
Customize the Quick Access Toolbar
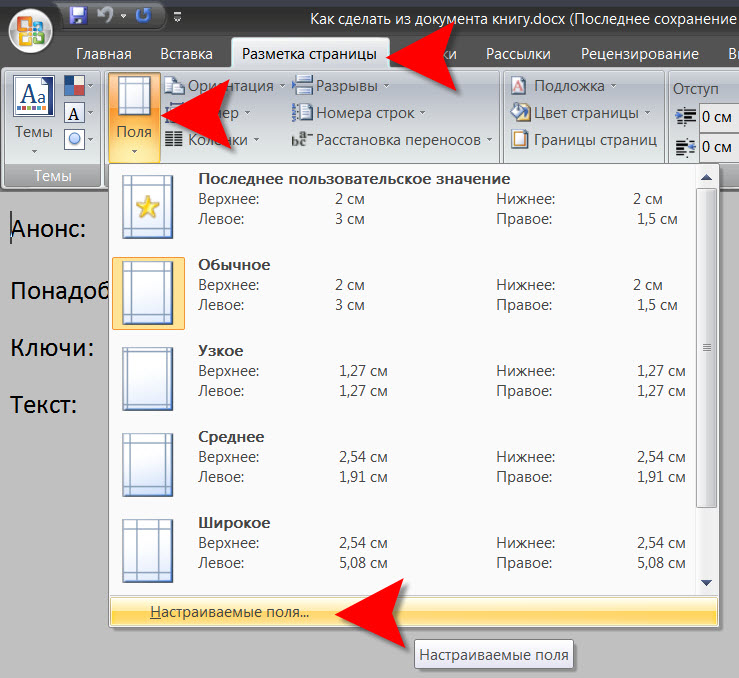tap(178, 17)
